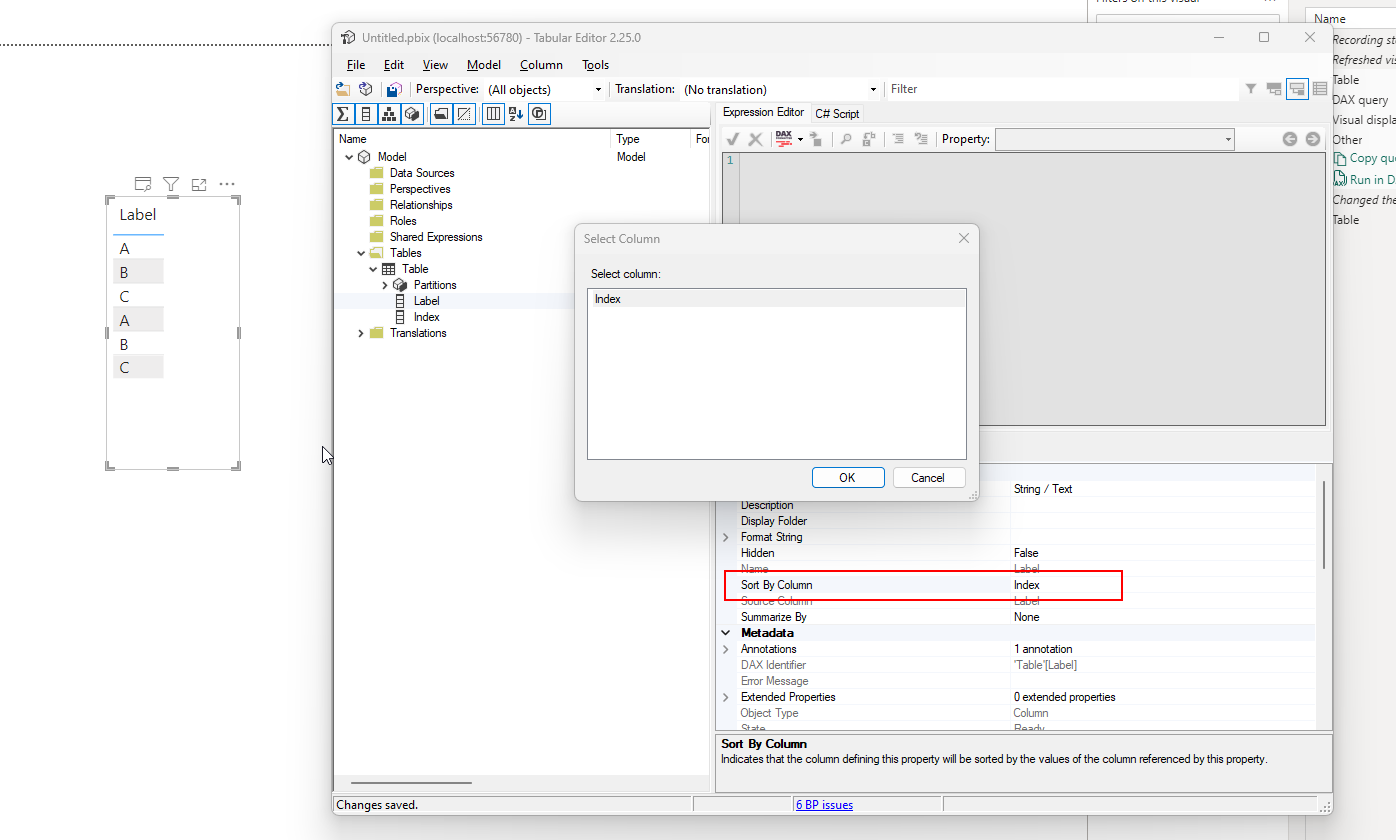Click the horizontal scrollbar under the model tree

click(x=411, y=783)
